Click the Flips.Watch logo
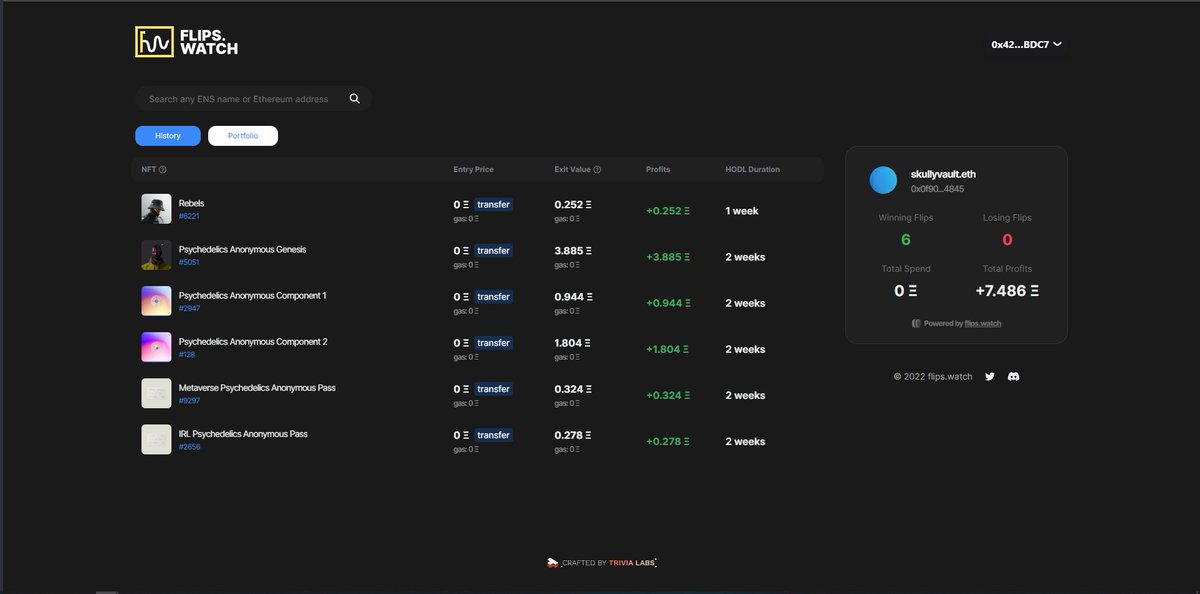Screen dimensions: 1200x594 [x=187, y=42]
